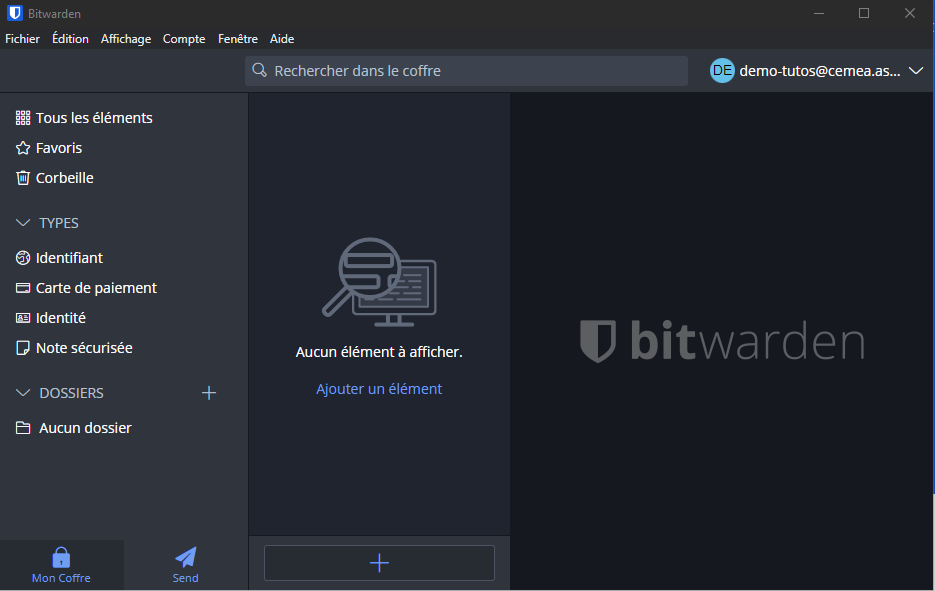This screenshot has height=591, width=935.
Task: Expand the account switcher chevron
Action: tap(915, 70)
